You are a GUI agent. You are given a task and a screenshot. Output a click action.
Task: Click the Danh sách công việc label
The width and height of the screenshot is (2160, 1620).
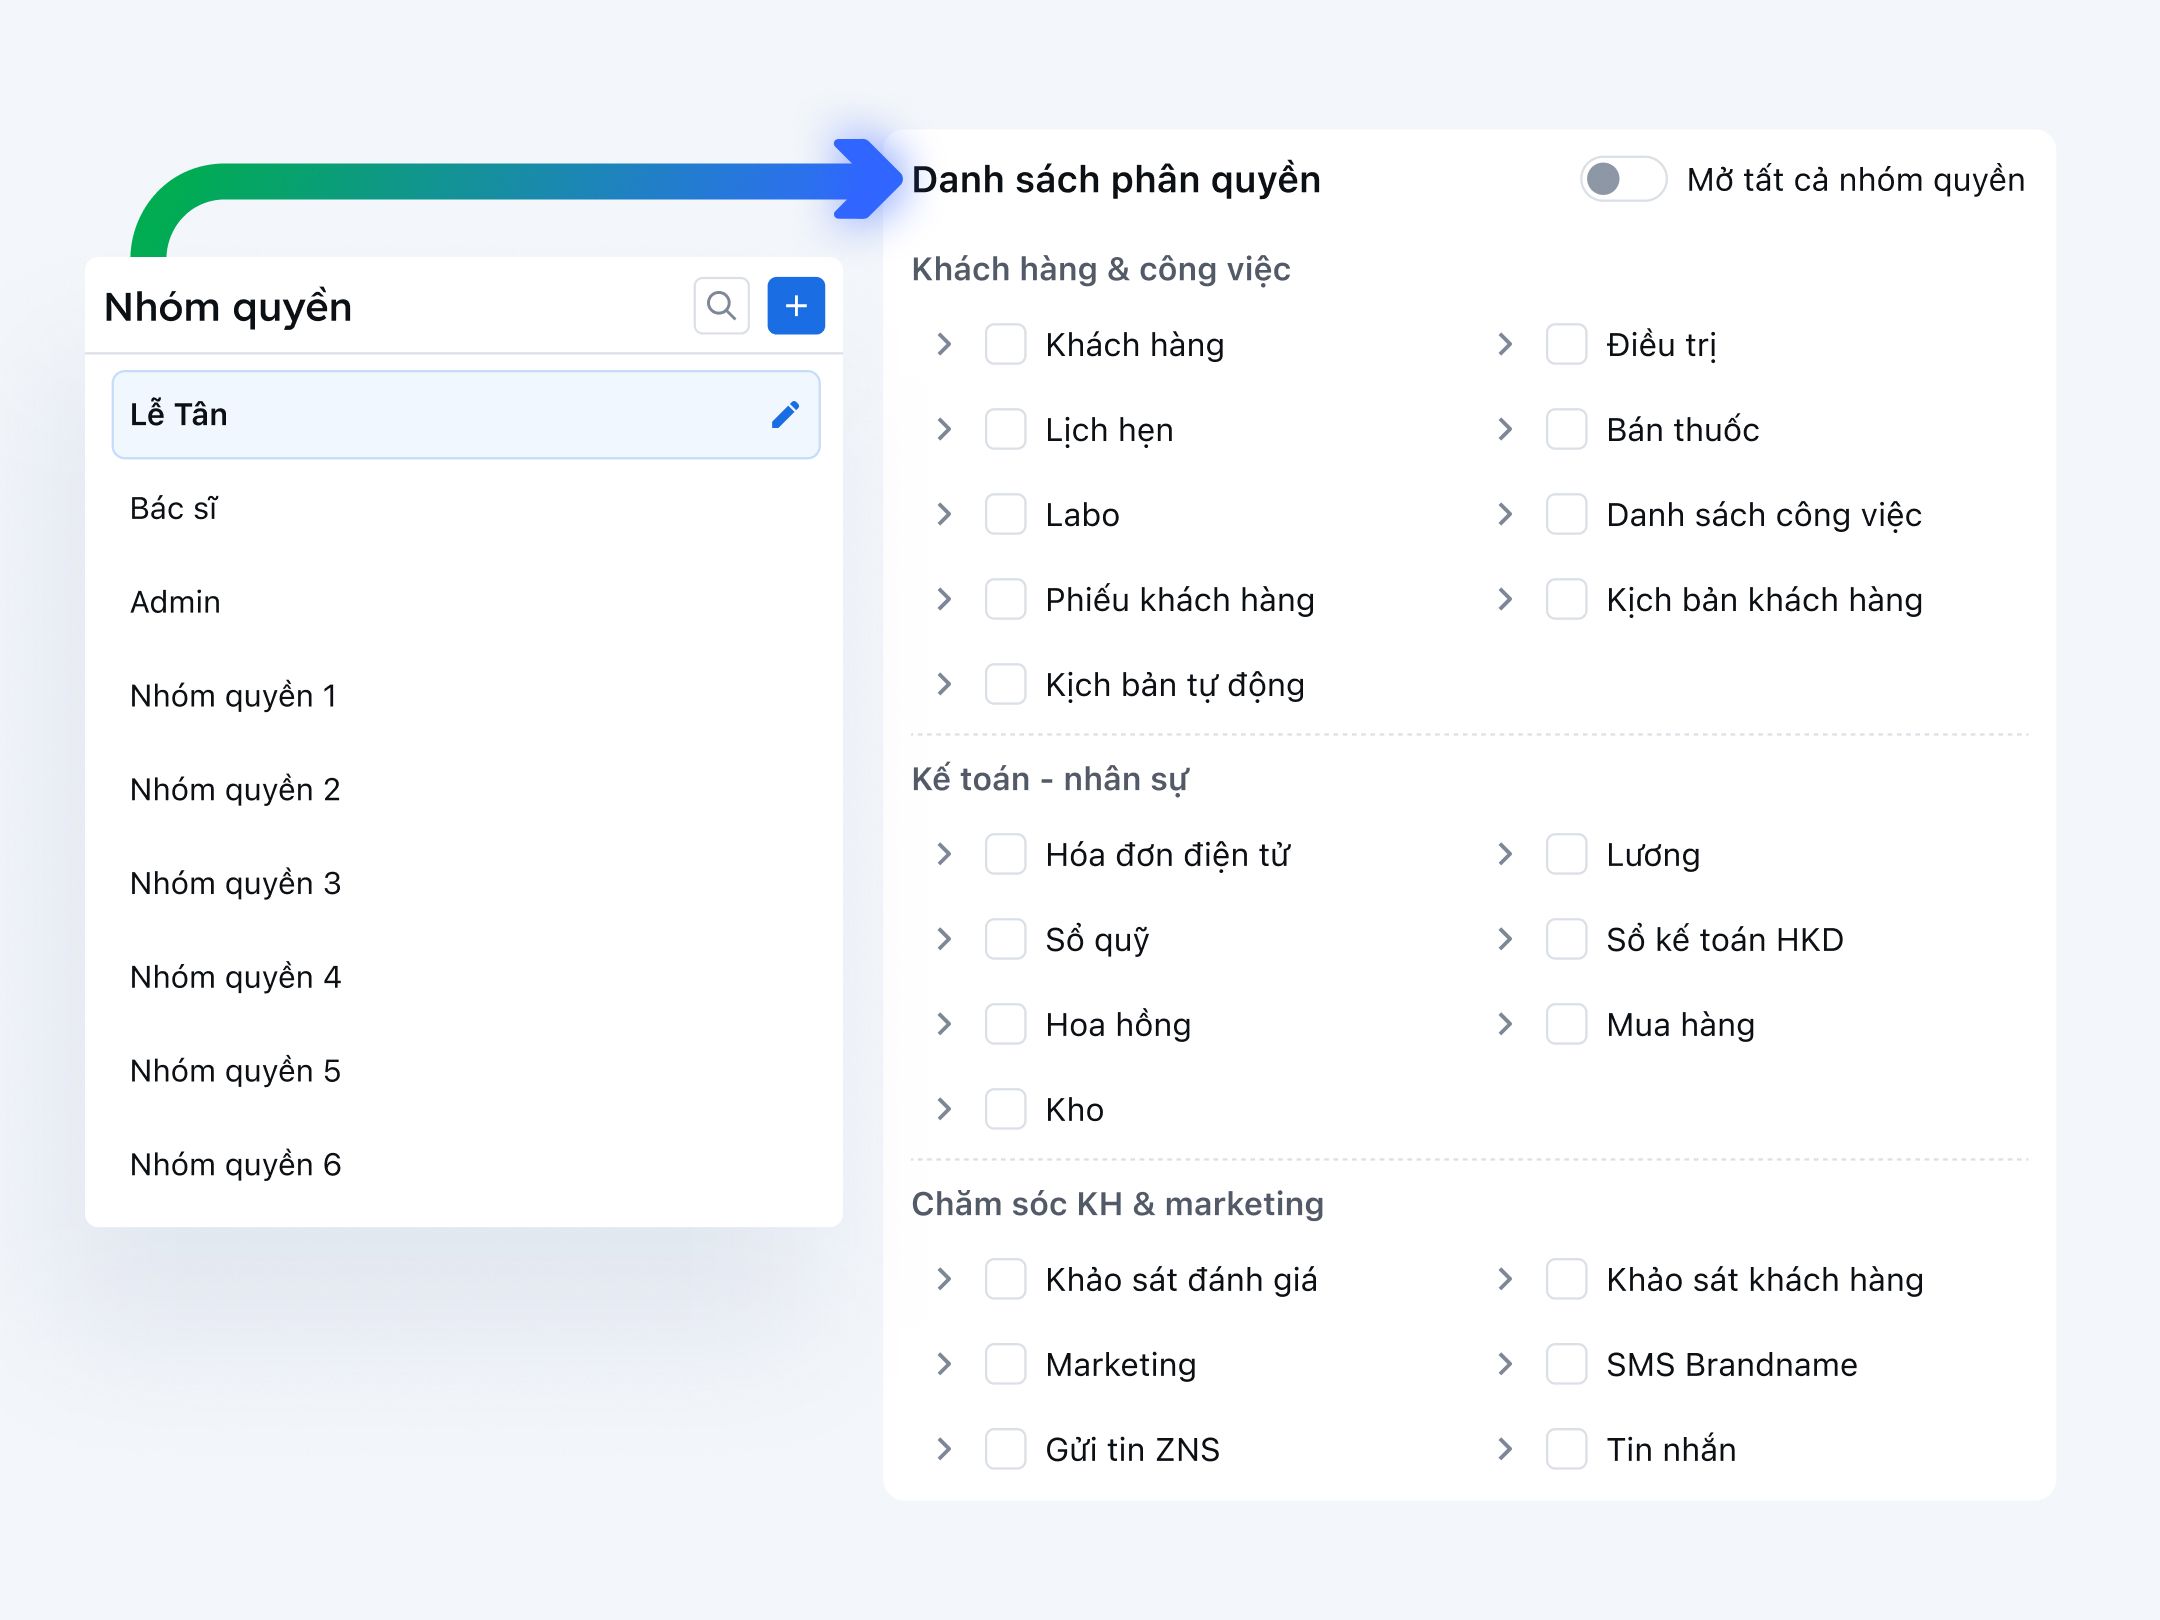click(1763, 515)
